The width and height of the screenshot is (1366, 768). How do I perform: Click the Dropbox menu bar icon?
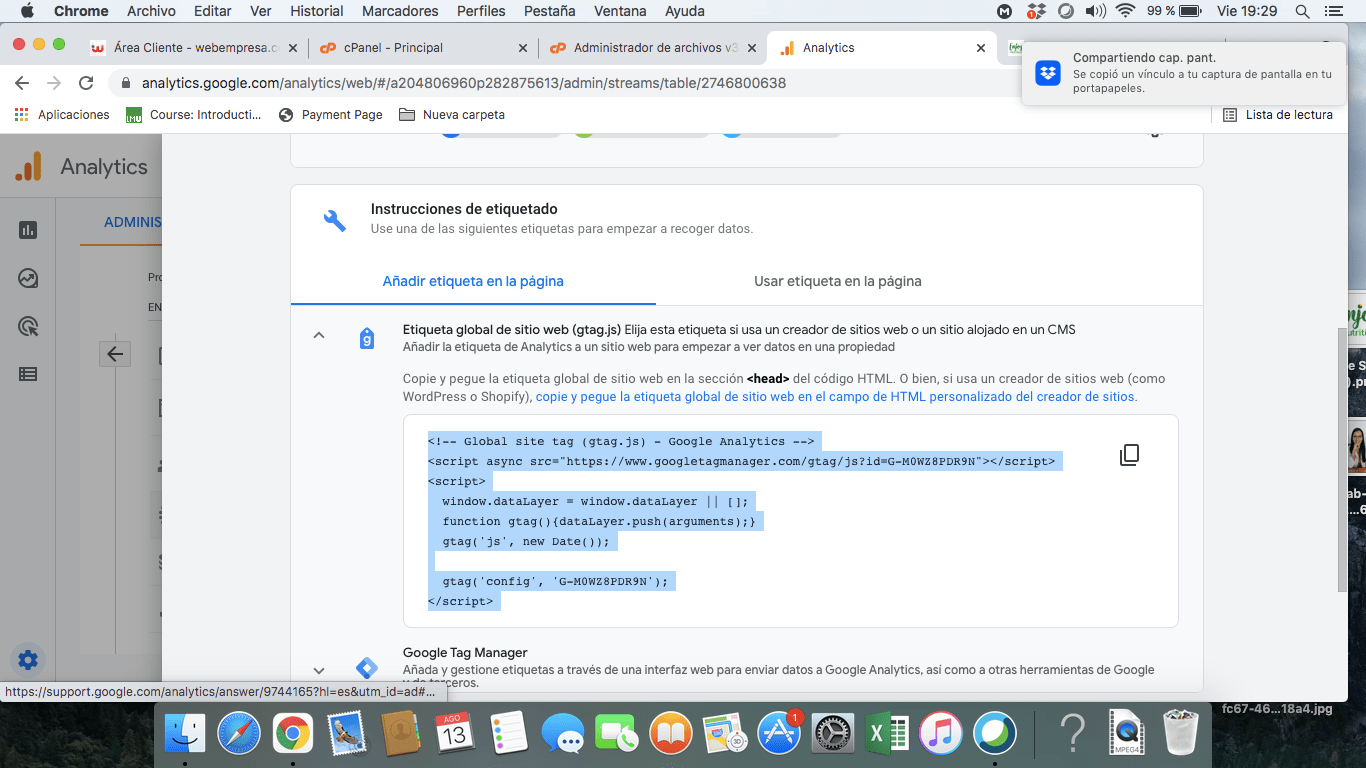(1035, 11)
